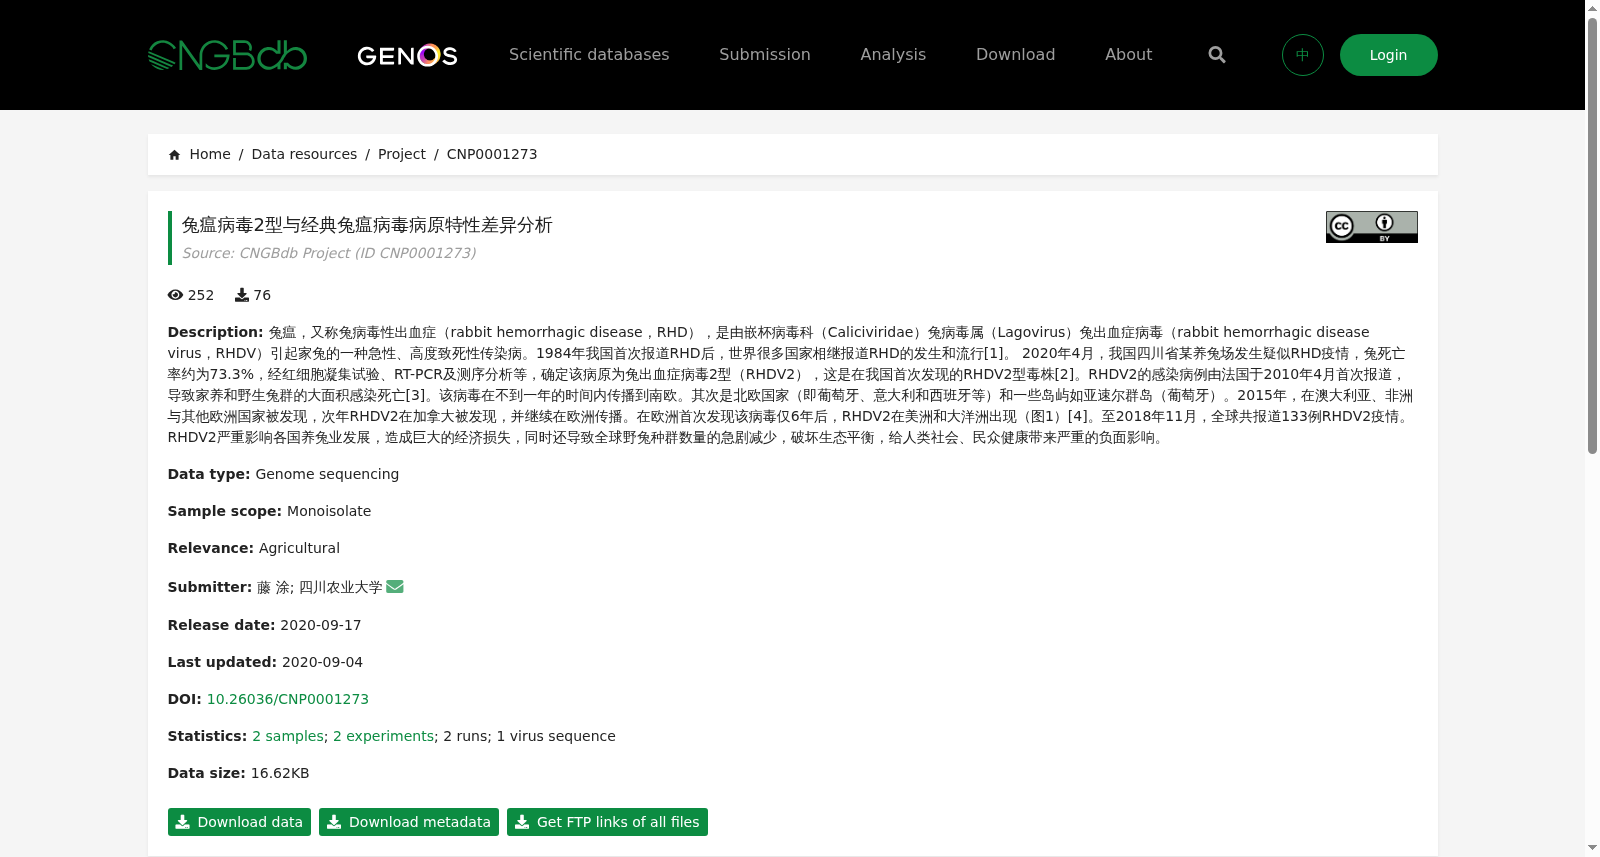1600x857 pixels.
Task: Go to Data resources breadcrumb
Action: pyautogui.click(x=304, y=154)
